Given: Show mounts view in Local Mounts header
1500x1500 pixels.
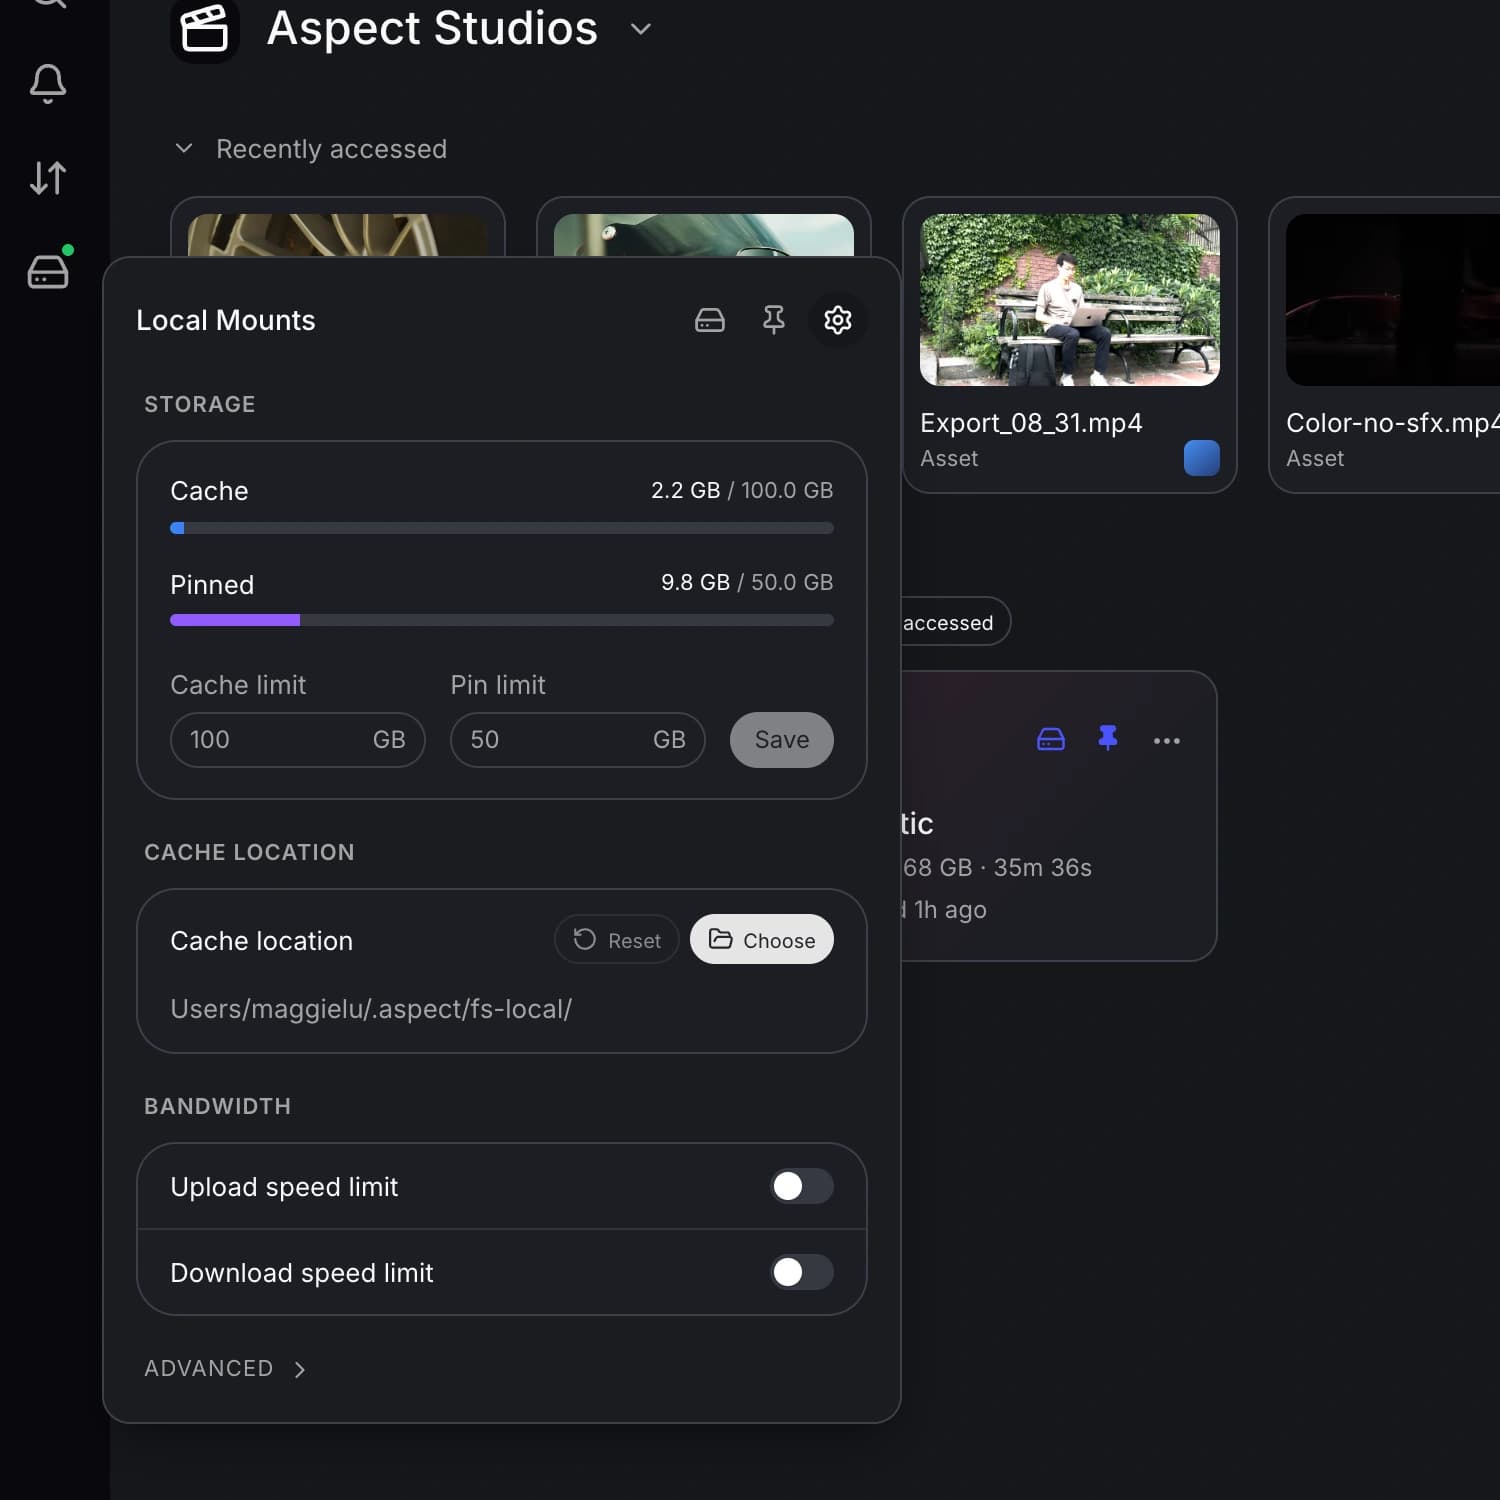Looking at the screenshot, I should 710,320.
